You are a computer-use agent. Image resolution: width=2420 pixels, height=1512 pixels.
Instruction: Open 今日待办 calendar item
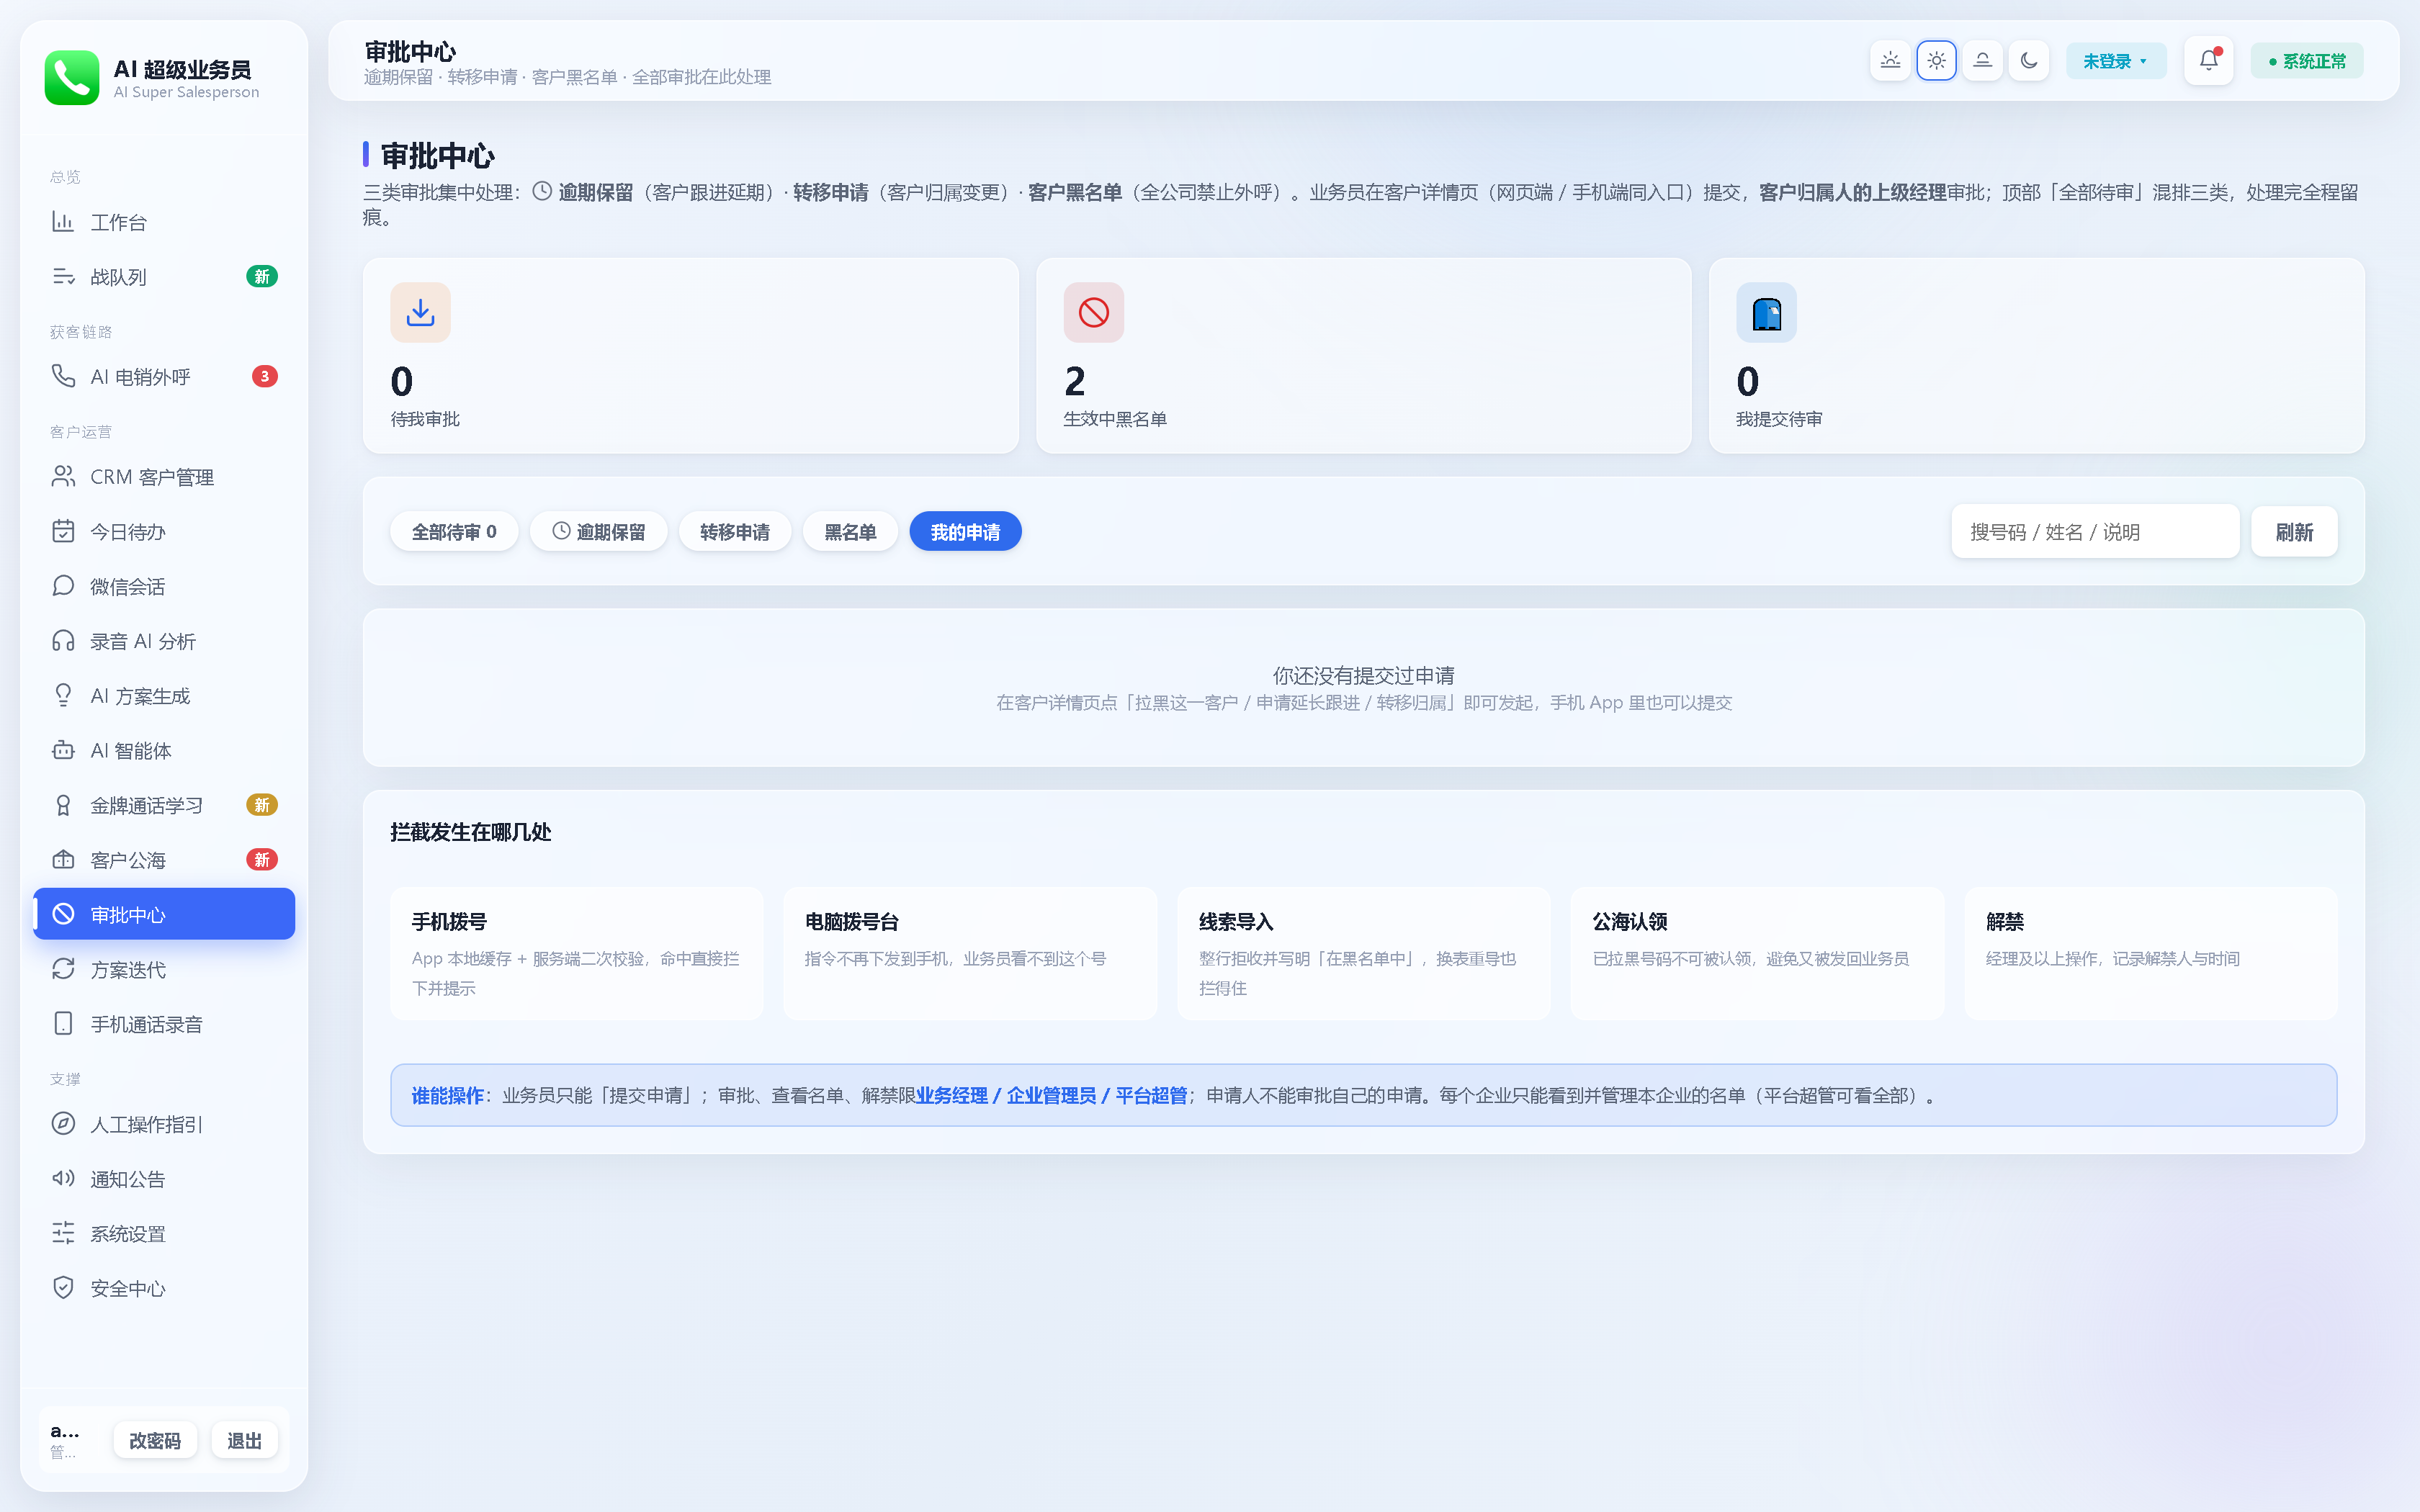pyautogui.click(x=164, y=532)
